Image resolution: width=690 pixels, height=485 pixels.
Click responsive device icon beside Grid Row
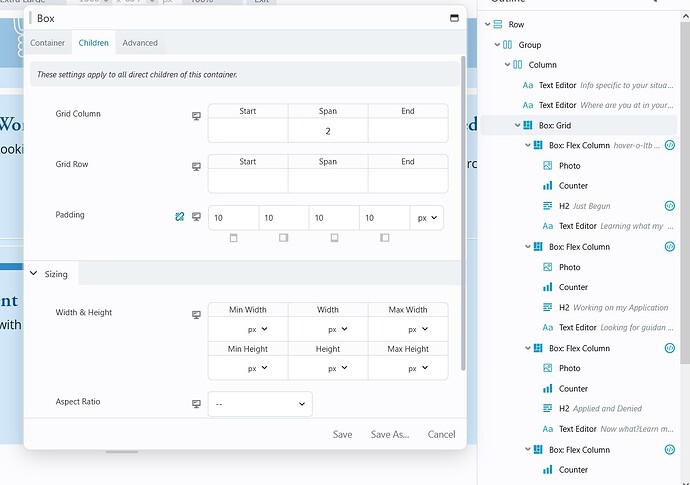point(197,167)
